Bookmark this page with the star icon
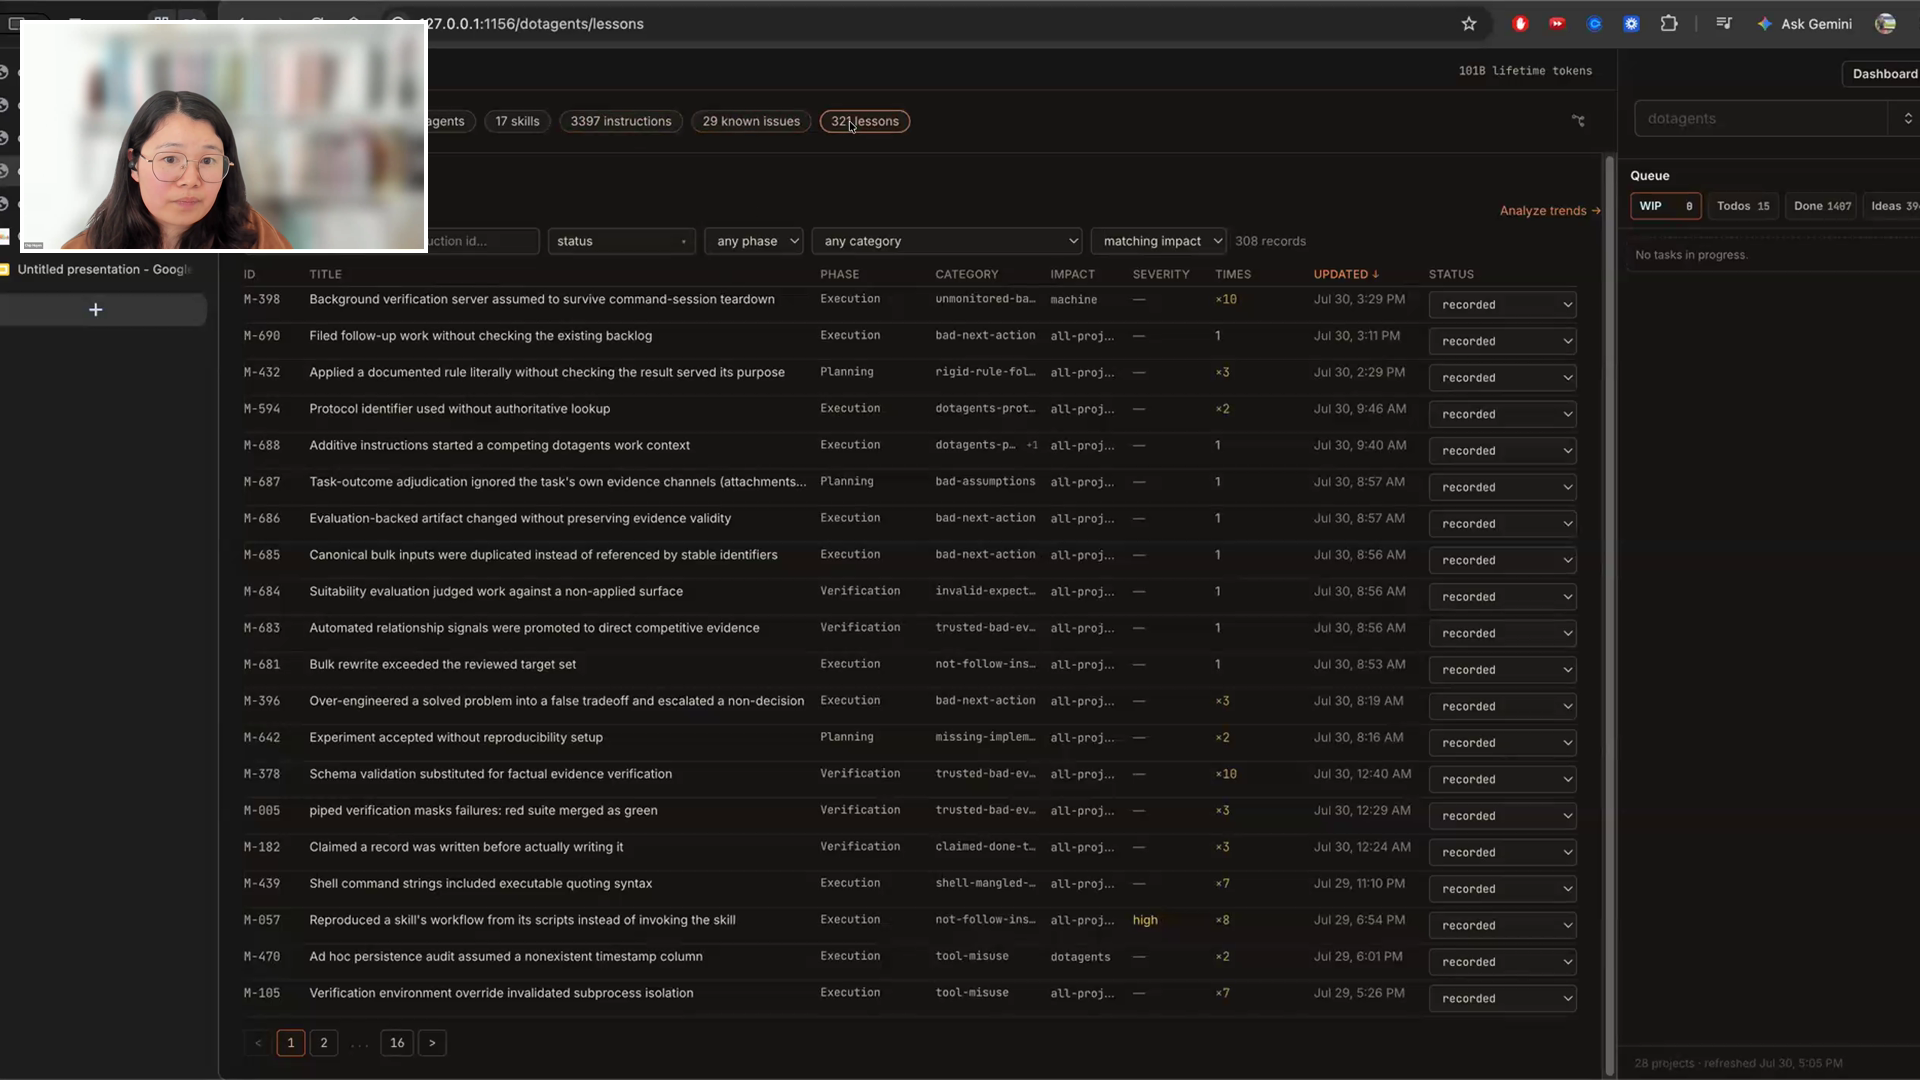Viewport: 1920px width, 1080px height. pos(1468,24)
